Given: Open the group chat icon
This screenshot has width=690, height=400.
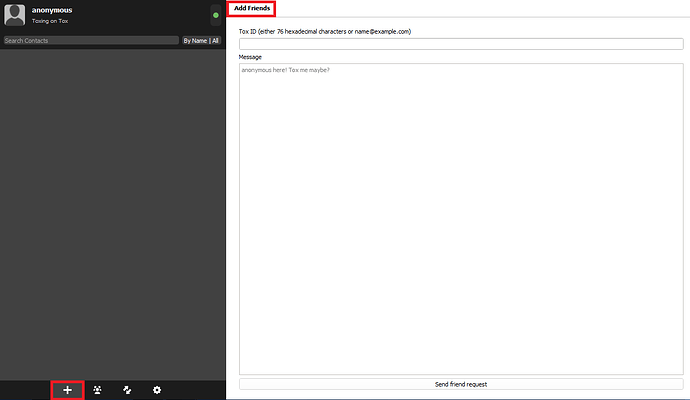Looking at the screenshot, I should pos(97,389).
